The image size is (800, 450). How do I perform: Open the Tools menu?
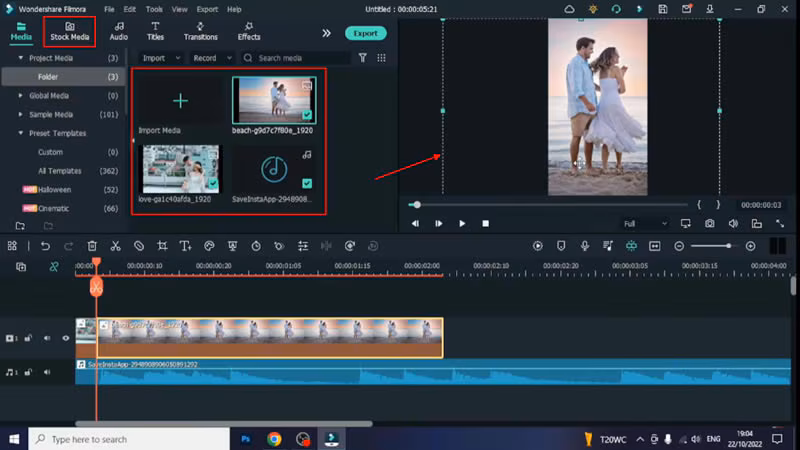(x=152, y=9)
